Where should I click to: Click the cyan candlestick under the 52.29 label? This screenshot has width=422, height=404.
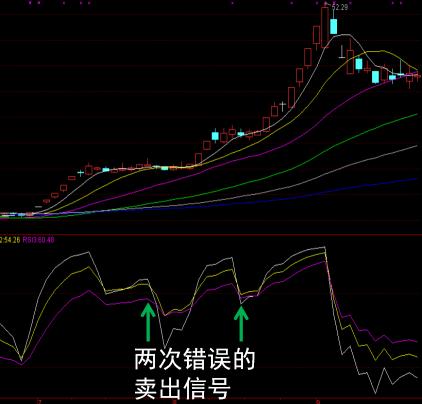click(333, 26)
